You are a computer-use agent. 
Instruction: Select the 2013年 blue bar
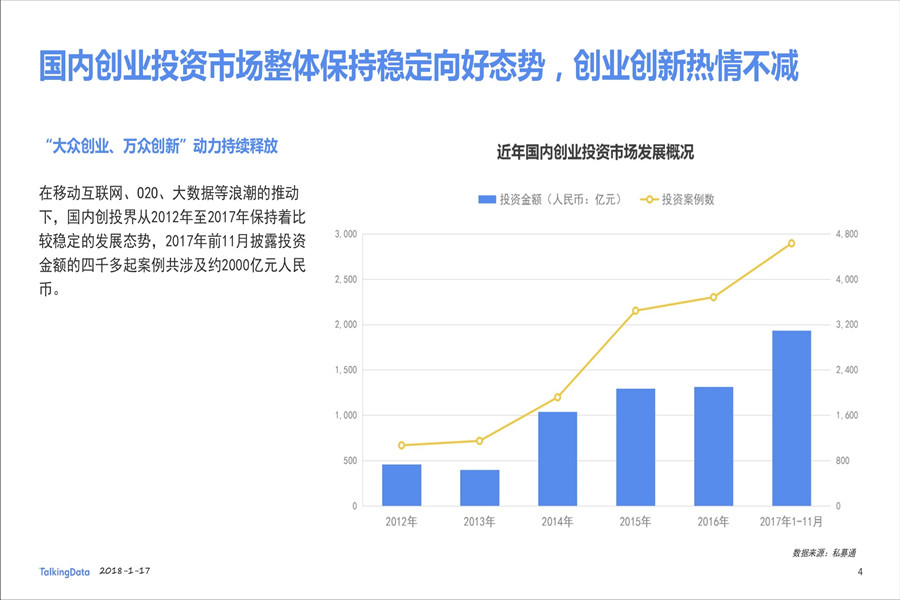(479, 488)
